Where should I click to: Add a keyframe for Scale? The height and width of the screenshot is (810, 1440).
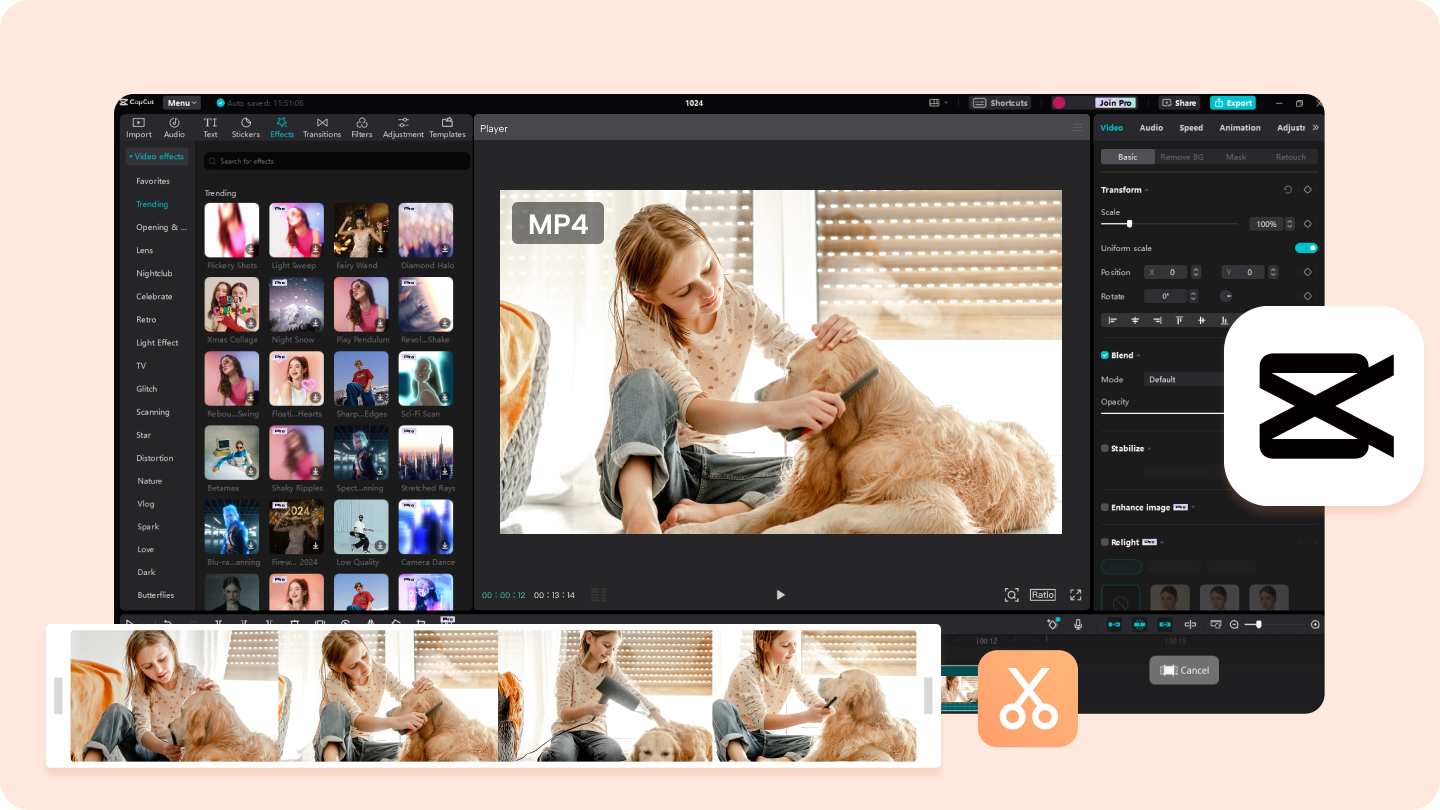click(x=1308, y=224)
